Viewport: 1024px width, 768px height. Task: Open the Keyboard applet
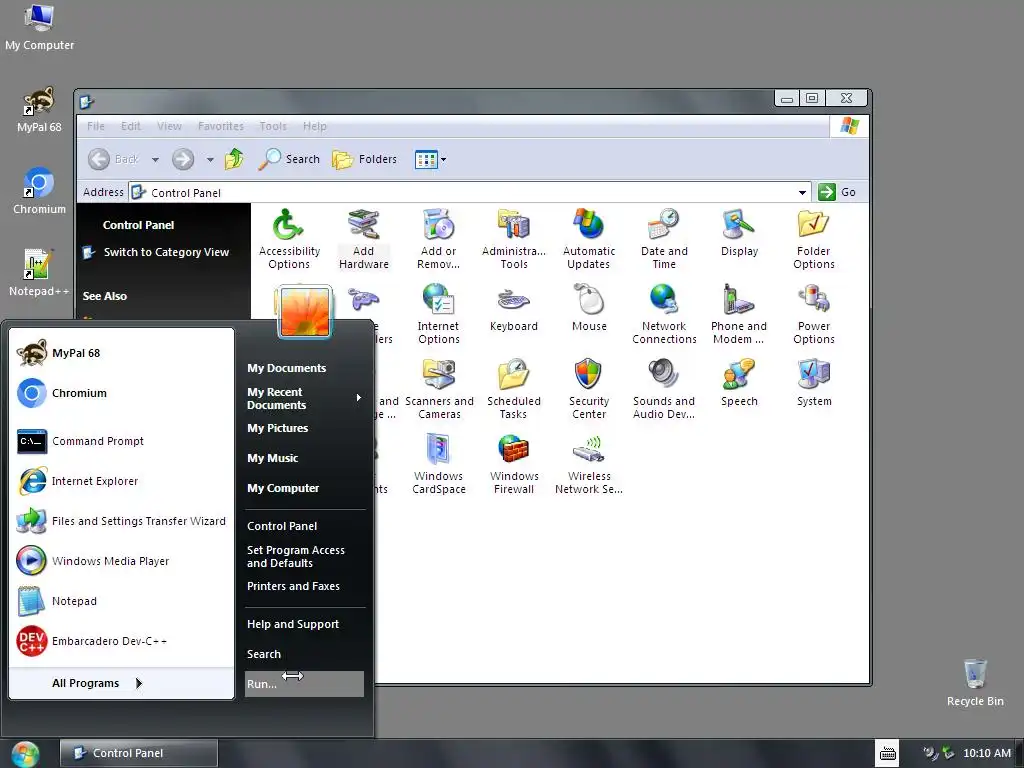[513, 308]
